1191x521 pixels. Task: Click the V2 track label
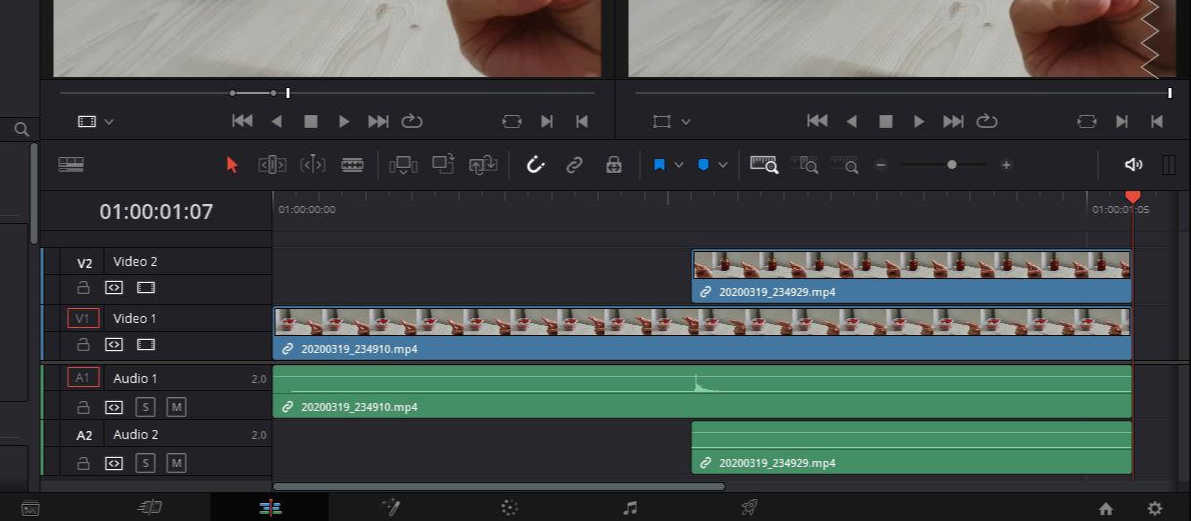[x=84, y=263]
